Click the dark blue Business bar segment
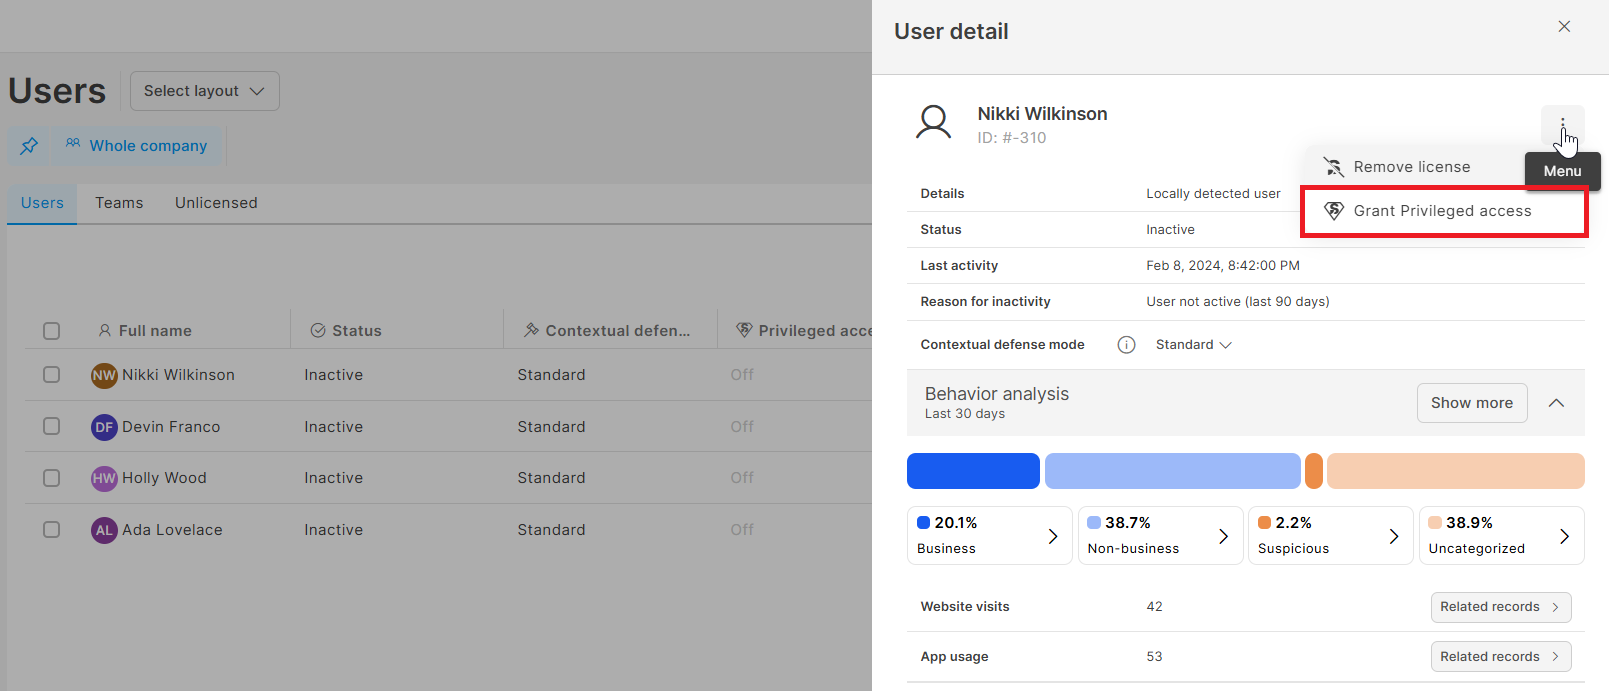 coord(972,471)
